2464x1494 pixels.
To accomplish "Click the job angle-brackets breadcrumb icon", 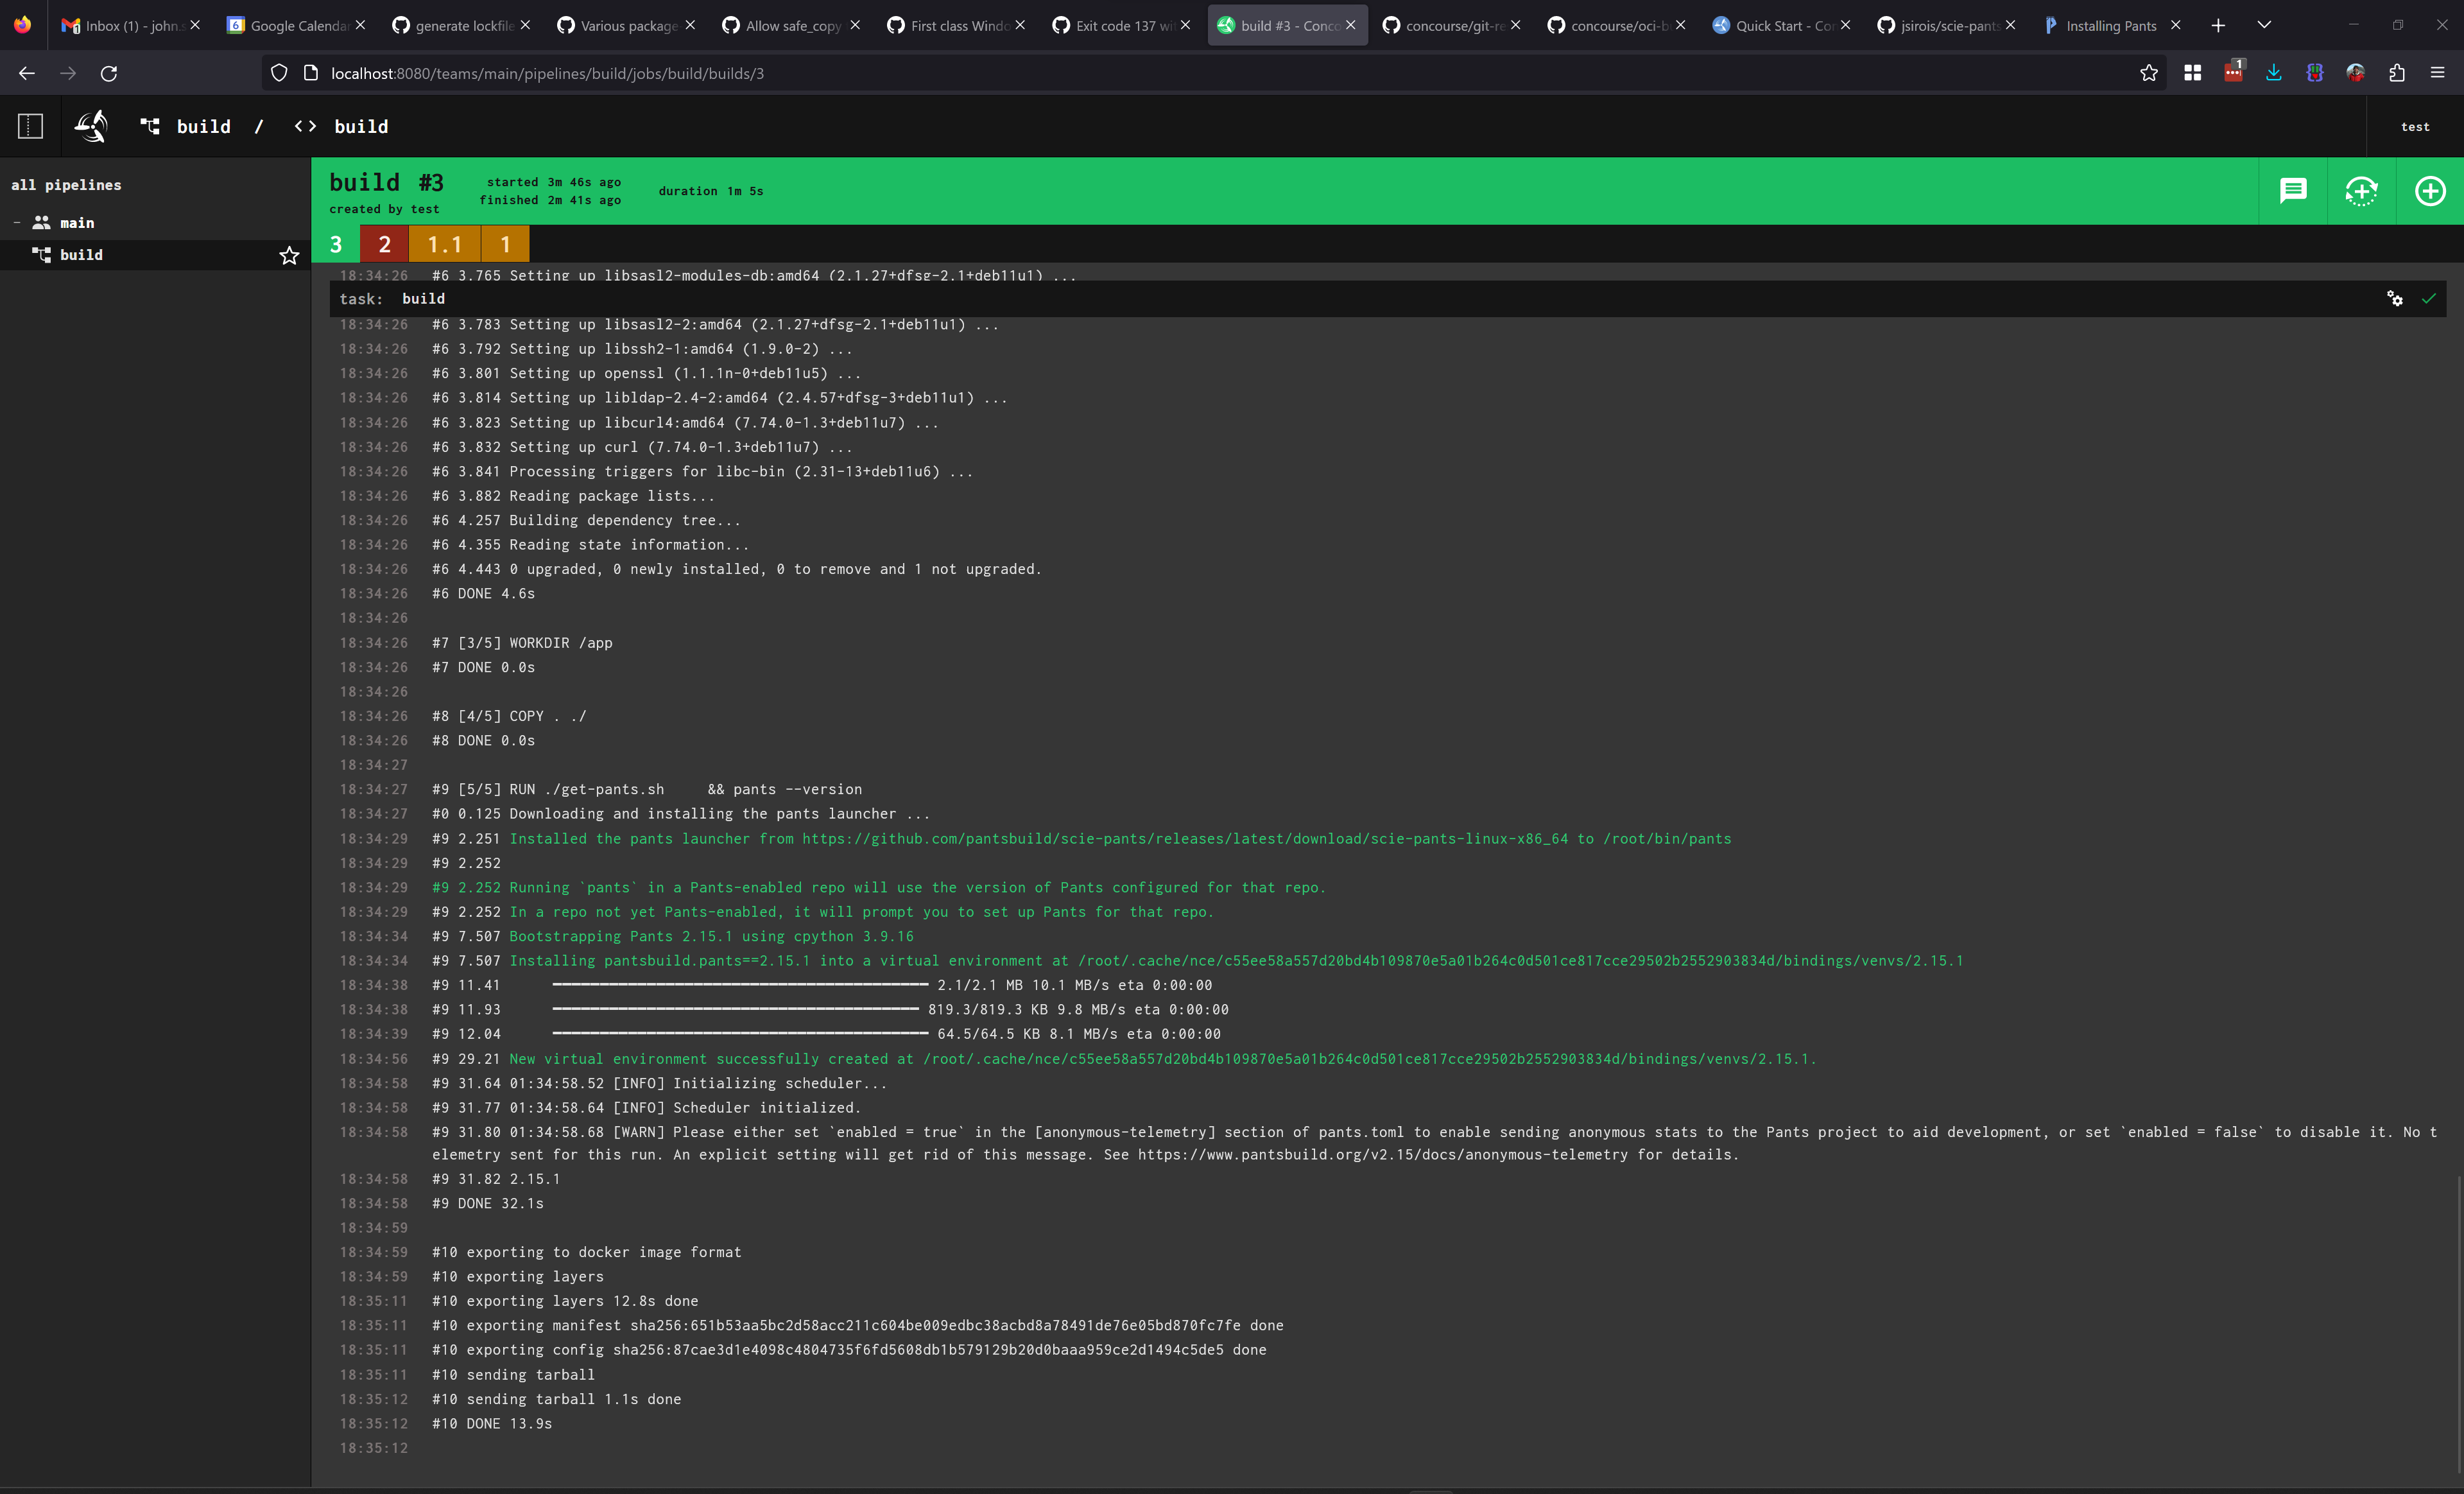I will pyautogui.click(x=305, y=126).
